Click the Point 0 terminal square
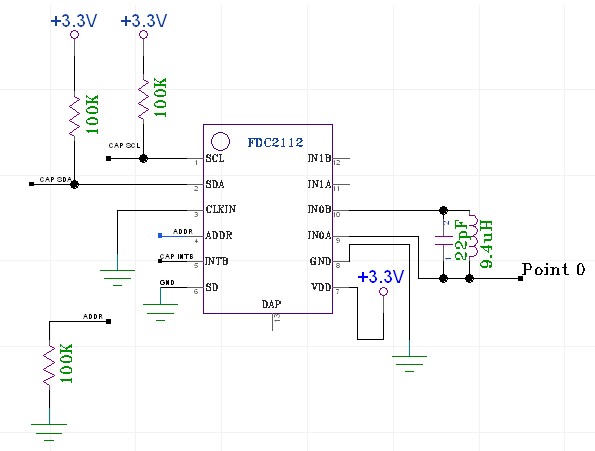Screen dimensions: 595x451 tap(521, 278)
